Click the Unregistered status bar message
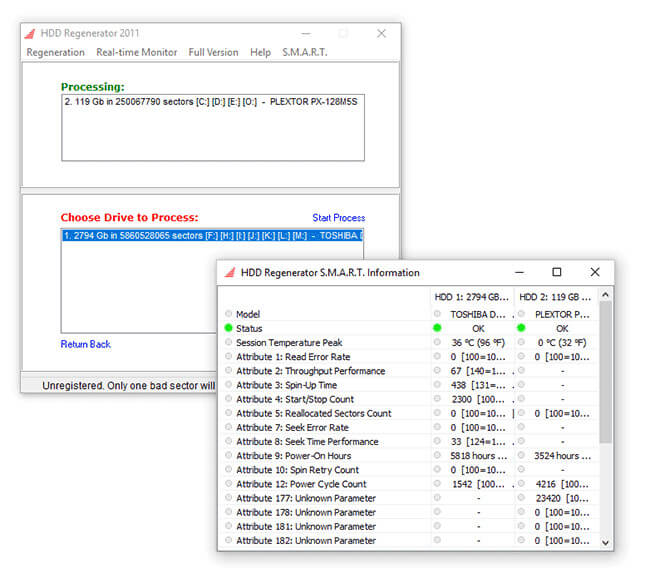 point(129,386)
